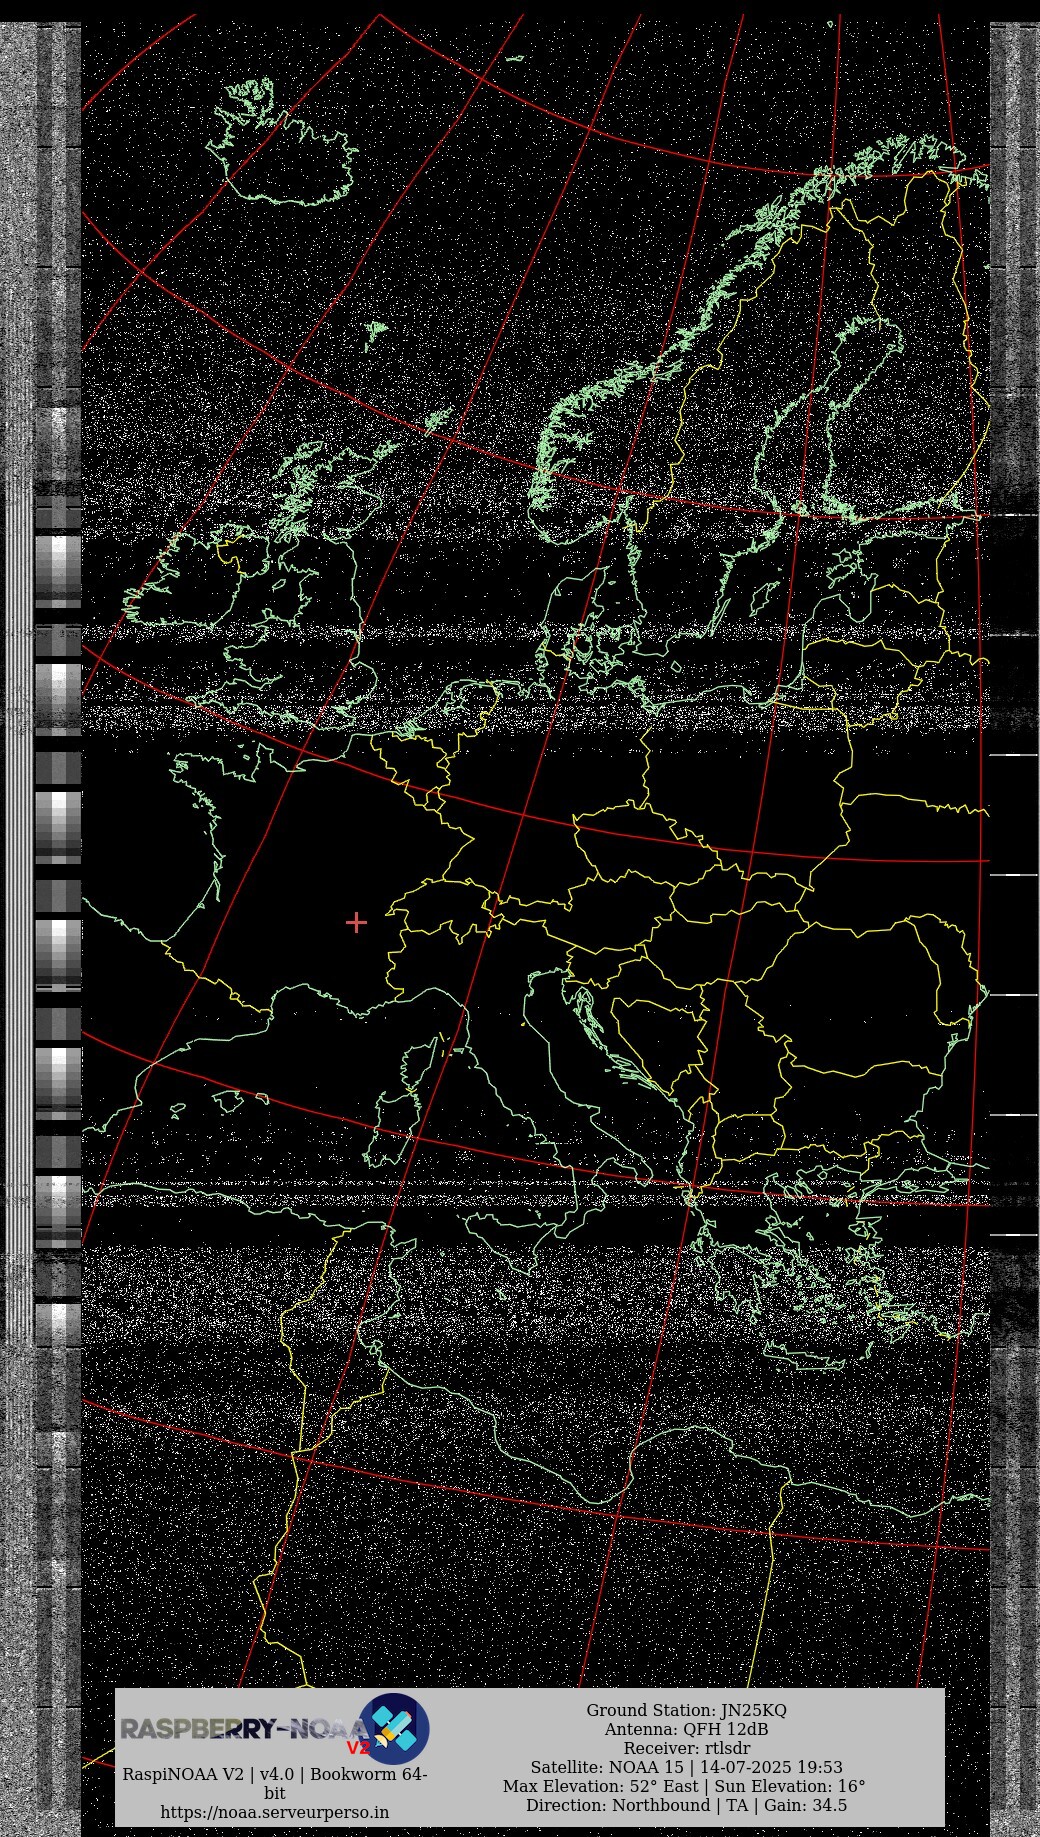The image size is (1040, 1837).
Task: Click the Receiver: rtlsdr text
Action: point(686,1748)
